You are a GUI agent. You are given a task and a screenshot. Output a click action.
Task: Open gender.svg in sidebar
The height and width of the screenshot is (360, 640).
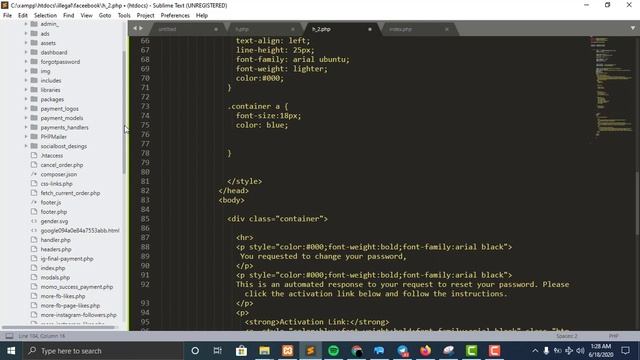54,221
